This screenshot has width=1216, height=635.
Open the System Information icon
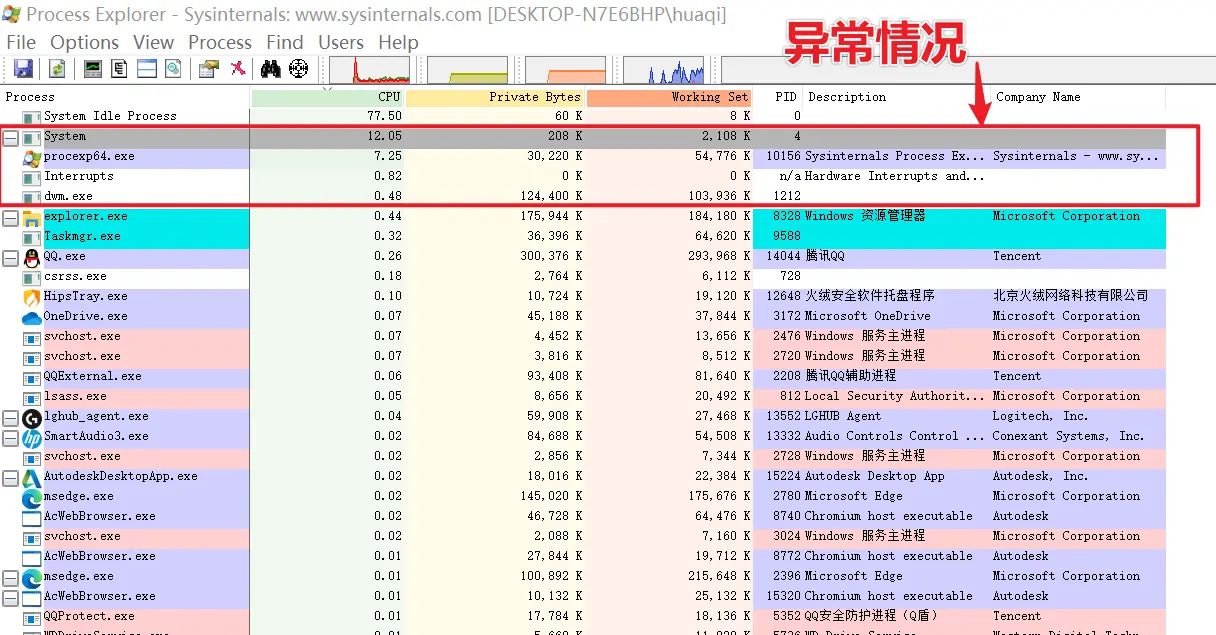point(93,68)
